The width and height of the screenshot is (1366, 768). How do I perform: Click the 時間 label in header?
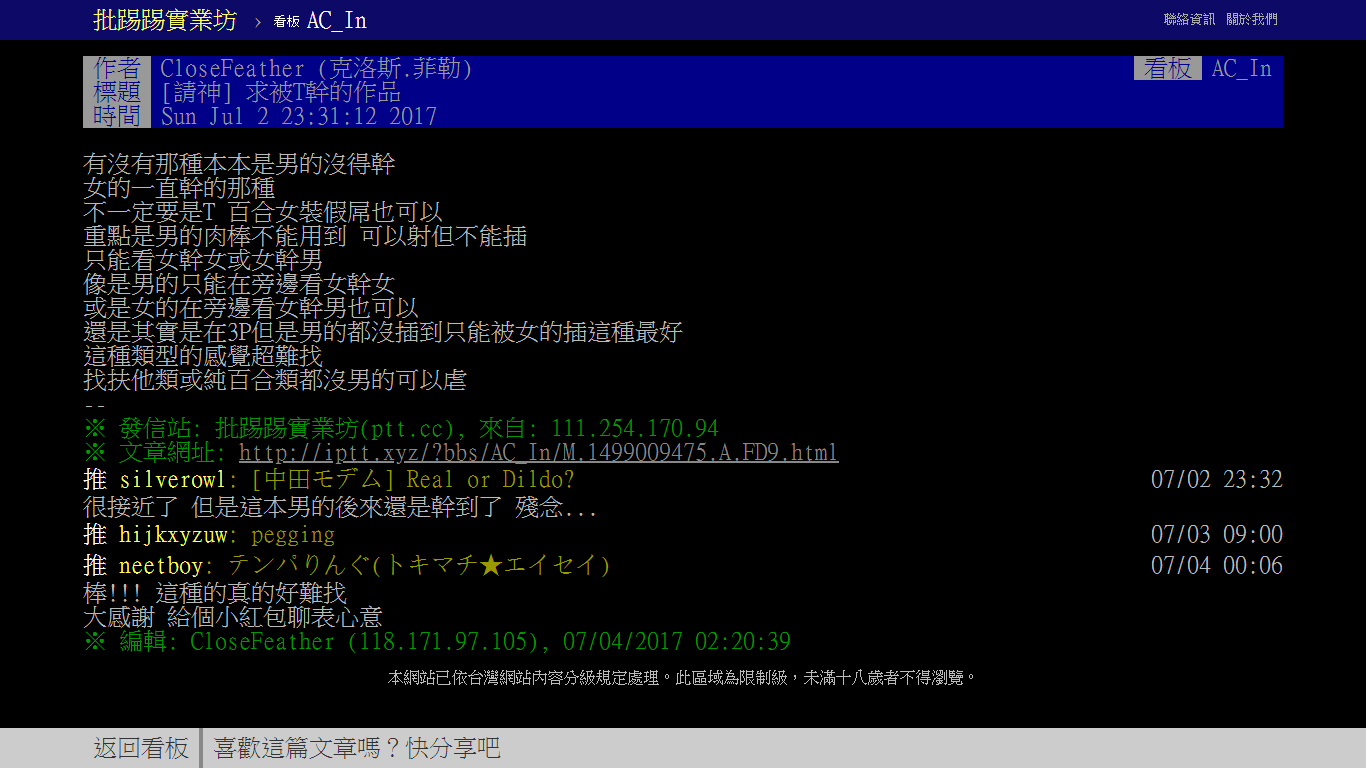(118, 116)
